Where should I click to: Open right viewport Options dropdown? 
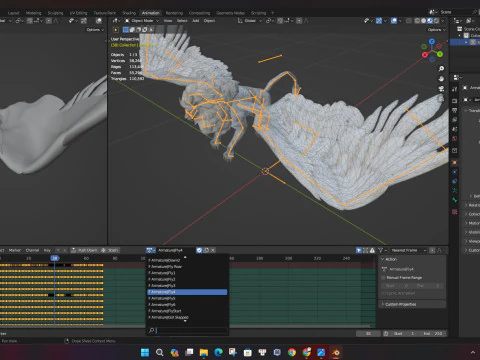pos(437,30)
